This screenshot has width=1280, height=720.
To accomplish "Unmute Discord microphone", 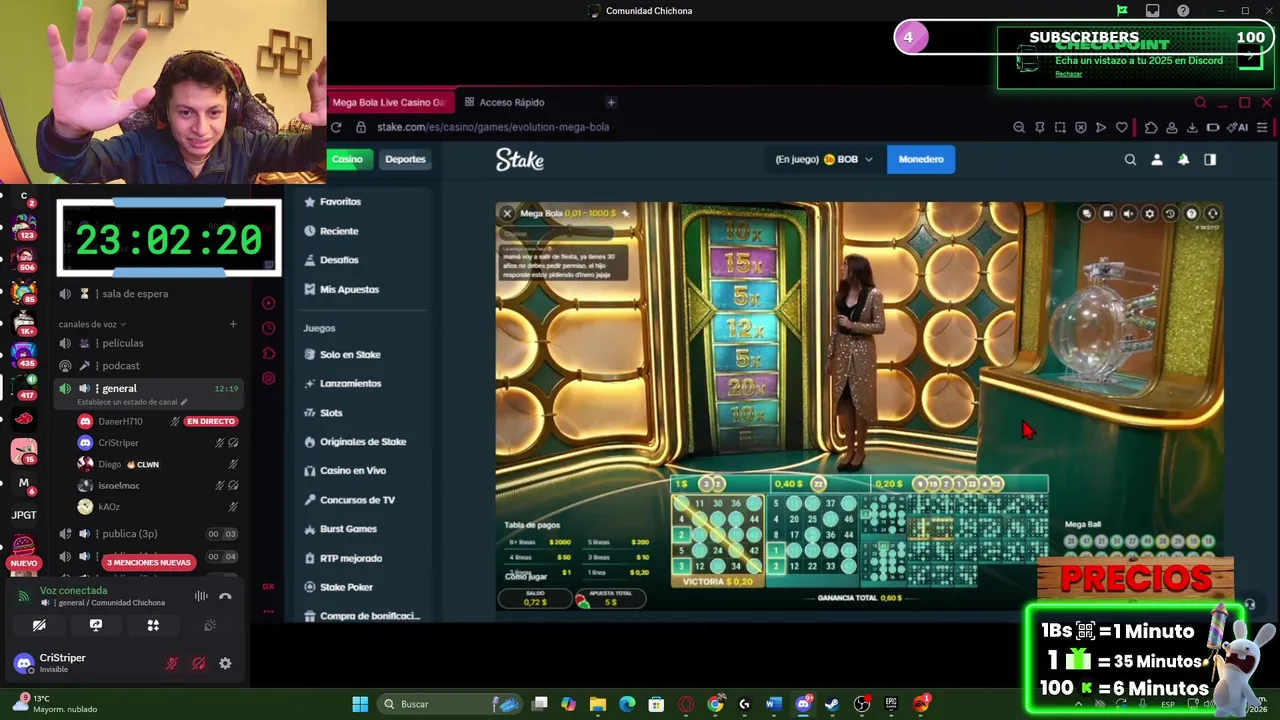I will 172,663.
